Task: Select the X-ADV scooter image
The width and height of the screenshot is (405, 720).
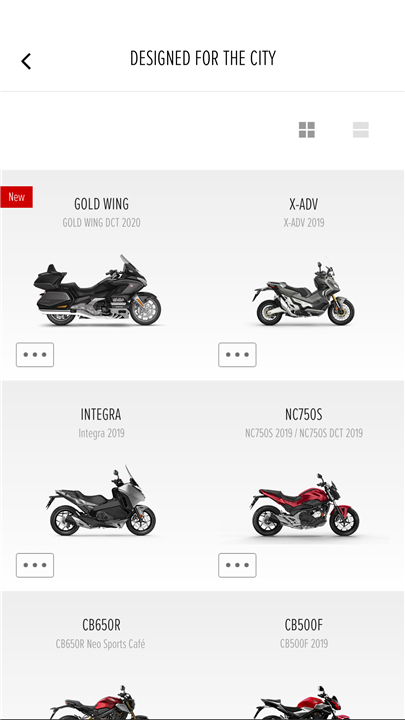Action: click(x=304, y=293)
